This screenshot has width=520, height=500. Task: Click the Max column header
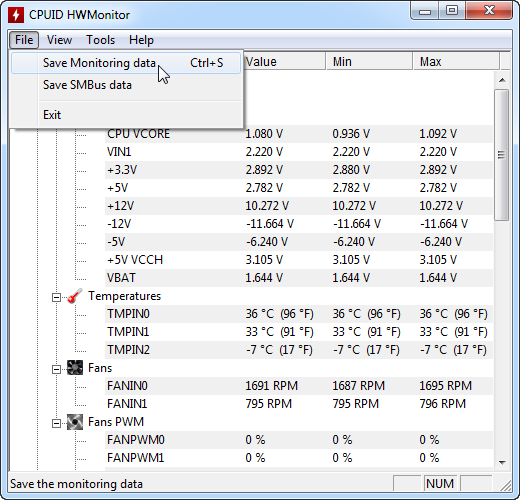tap(456, 62)
